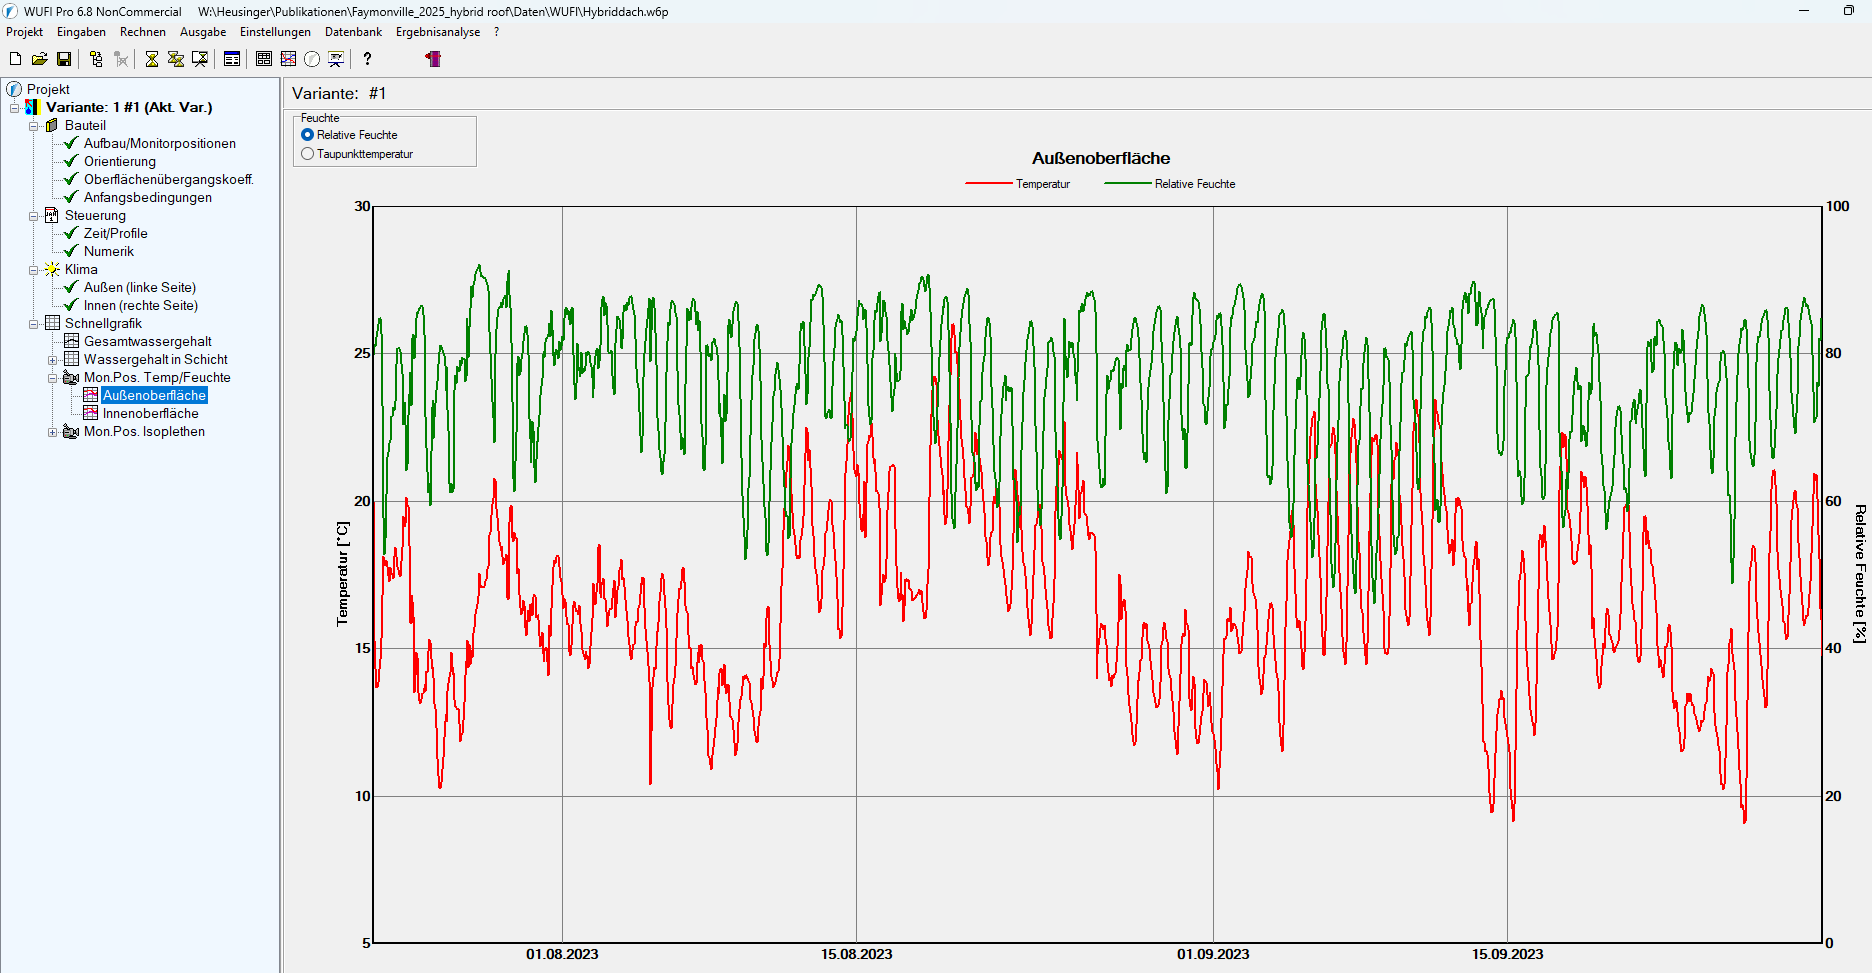This screenshot has width=1872, height=973.
Task: Open a project file via folder icon
Action: pos(39,59)
